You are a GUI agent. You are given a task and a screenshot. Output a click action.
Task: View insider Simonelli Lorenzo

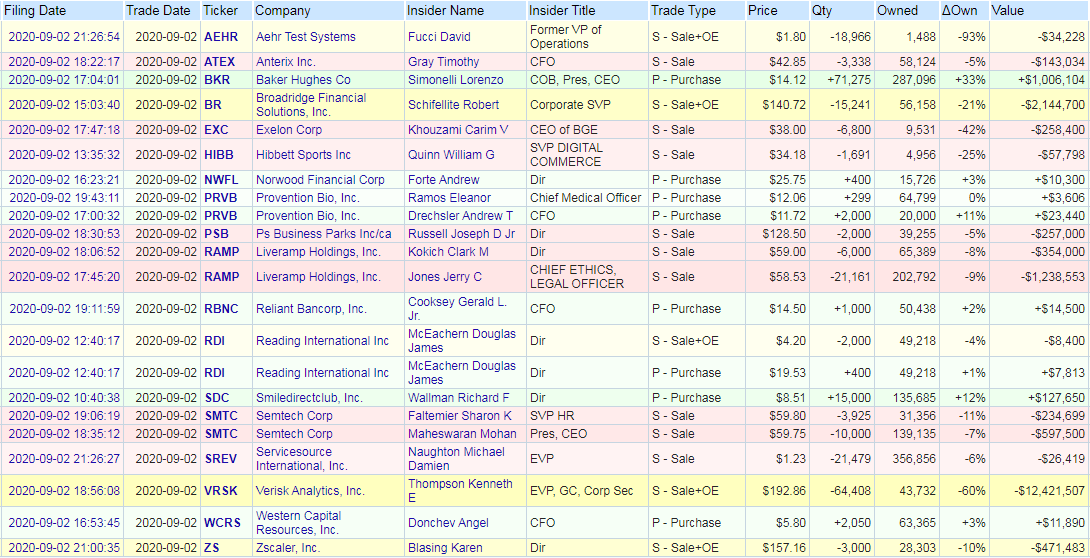pyautogui.click(x=455, y=80)
